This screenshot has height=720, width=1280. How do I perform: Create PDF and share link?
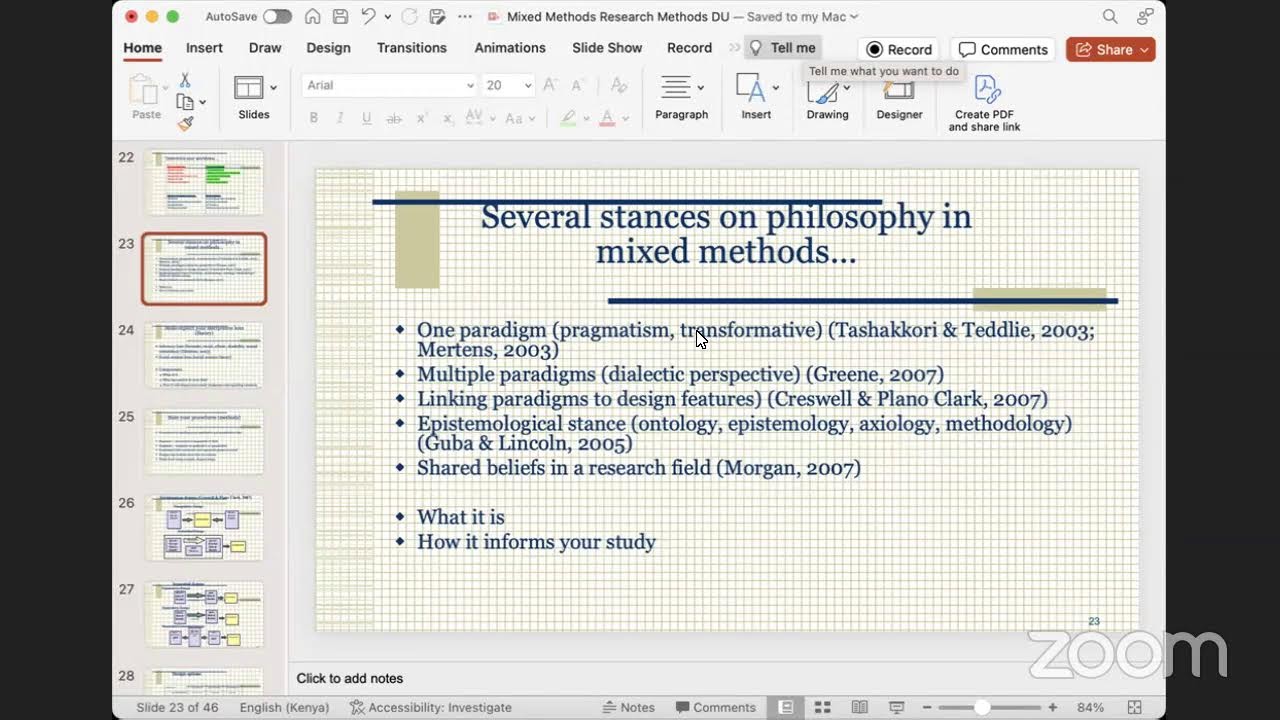pyautogui.click(x=984, y=103)
